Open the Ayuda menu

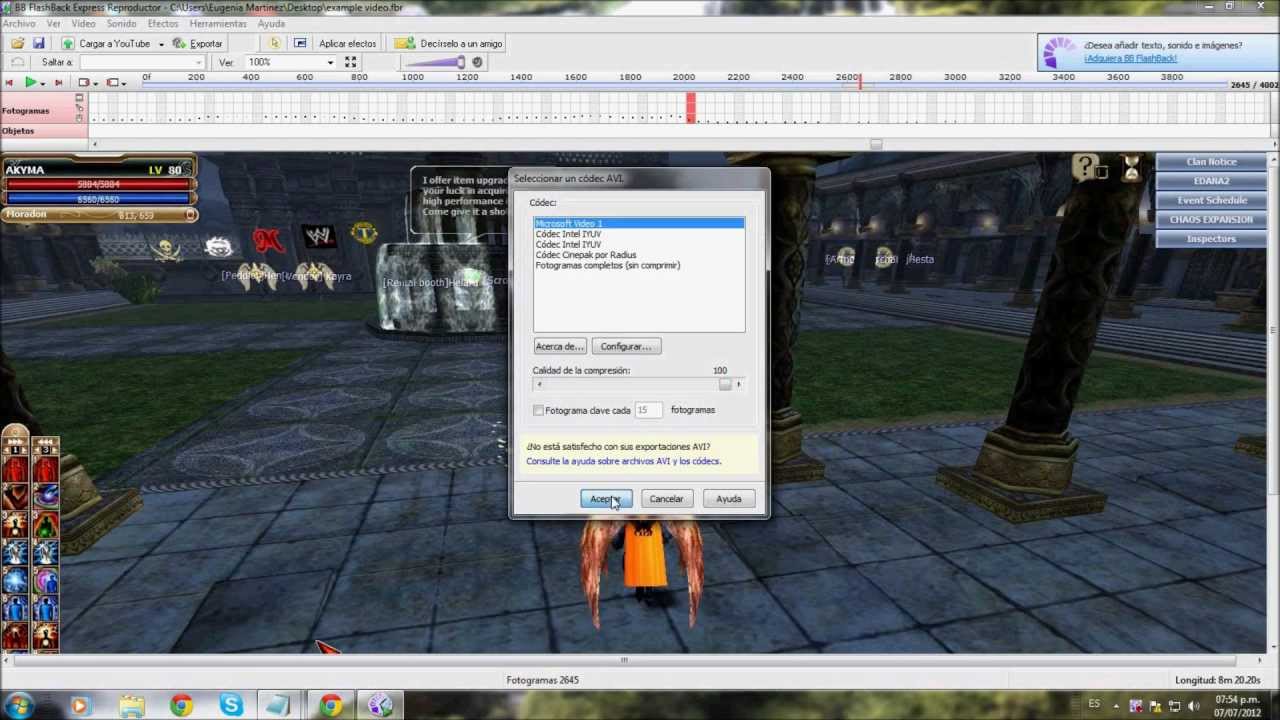click(271, 23)
